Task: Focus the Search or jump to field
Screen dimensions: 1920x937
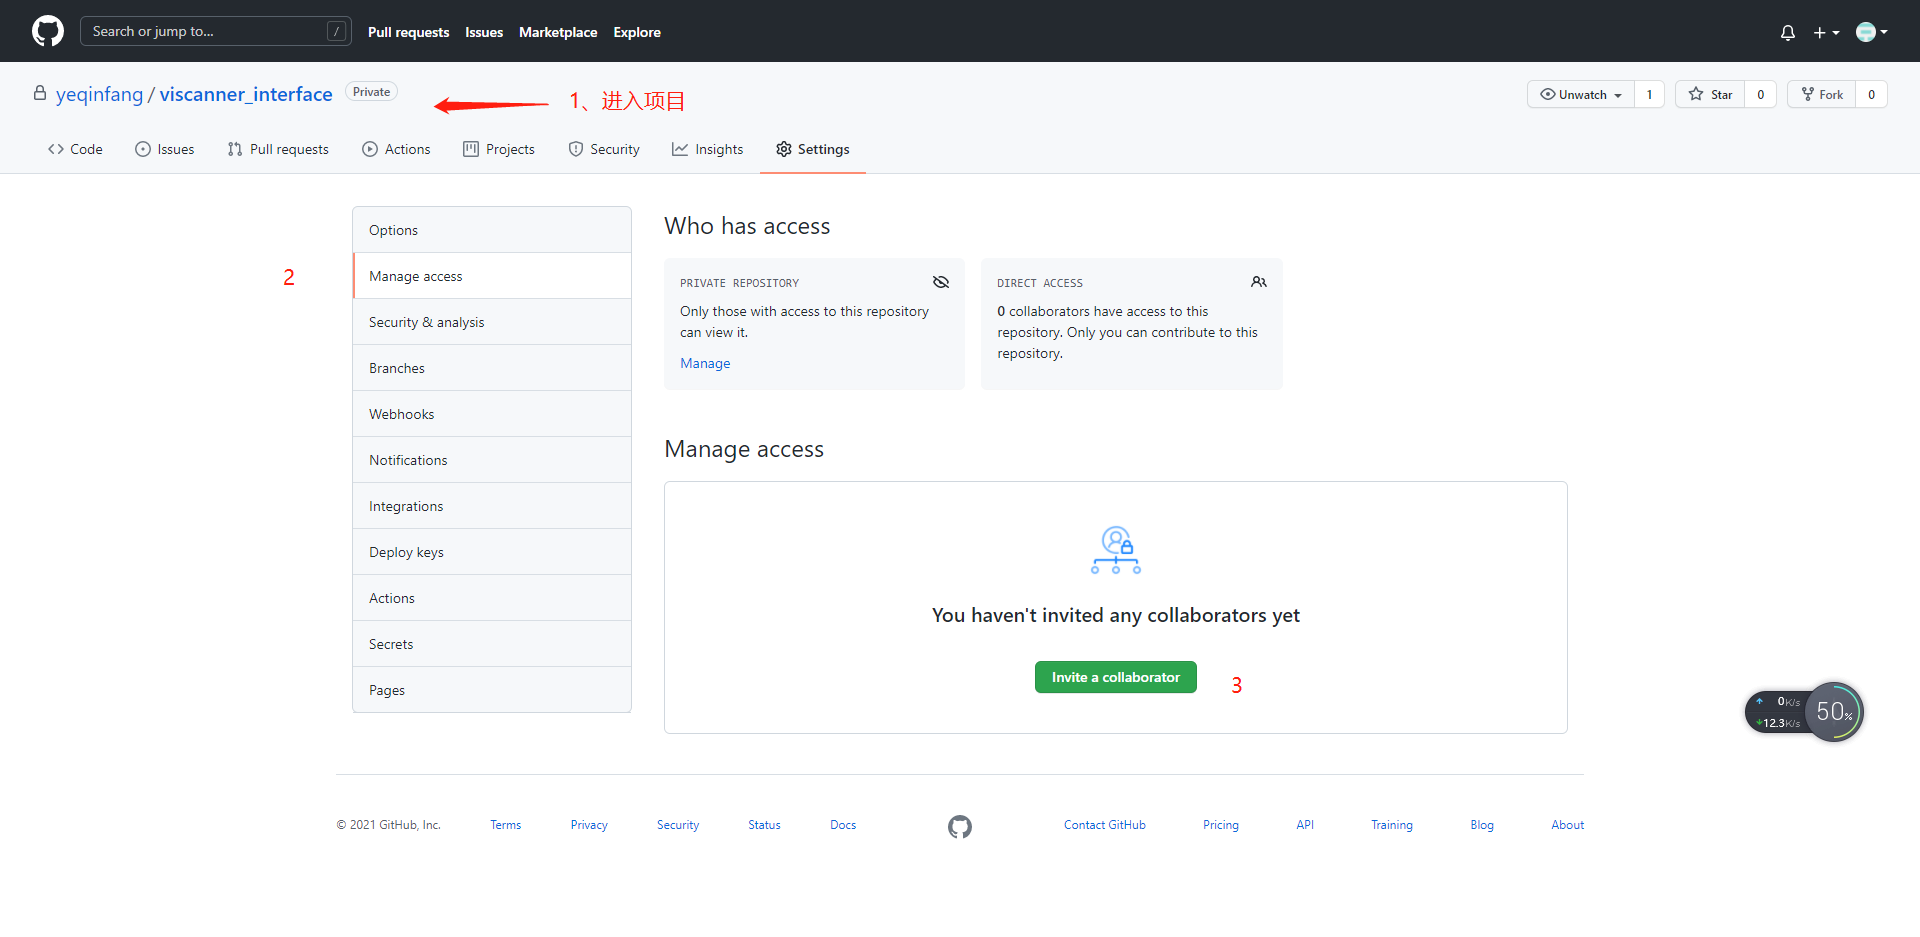Action: pyautogui.click(x=215, y=31)
